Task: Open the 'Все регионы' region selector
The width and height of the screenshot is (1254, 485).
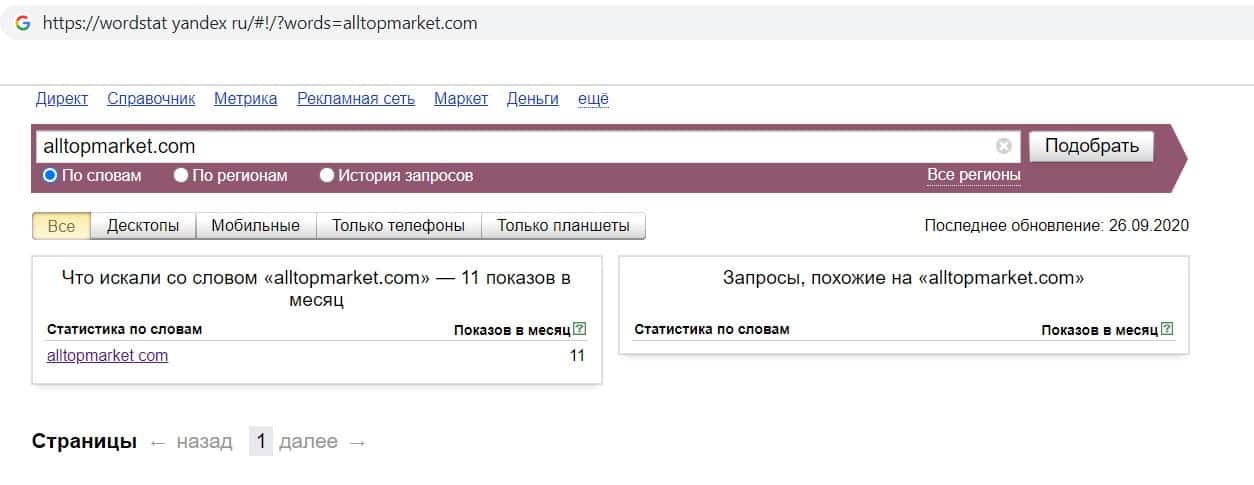Action: click(973, 175)
